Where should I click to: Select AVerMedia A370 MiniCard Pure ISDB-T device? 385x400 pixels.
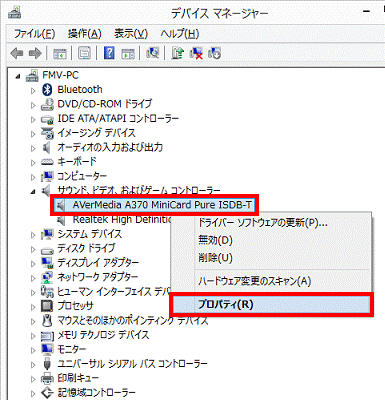(162, 205)
